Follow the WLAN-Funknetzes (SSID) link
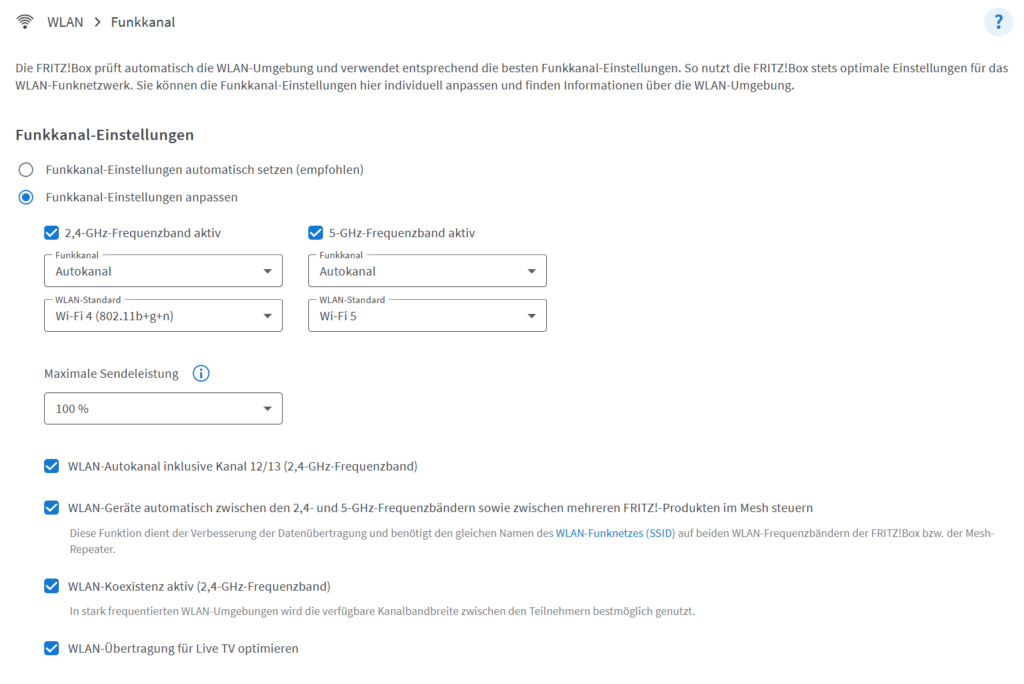The image size is (1024, 684). pos(615,533)
